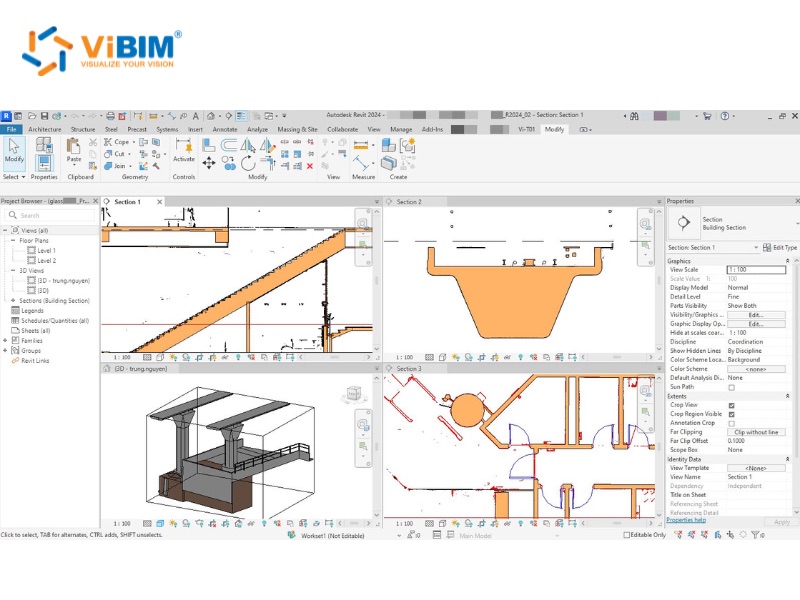This screenshot has width=800, height=600.
Task: Click the Color Scheme <none> button
Action: click(x=756, y=369)
